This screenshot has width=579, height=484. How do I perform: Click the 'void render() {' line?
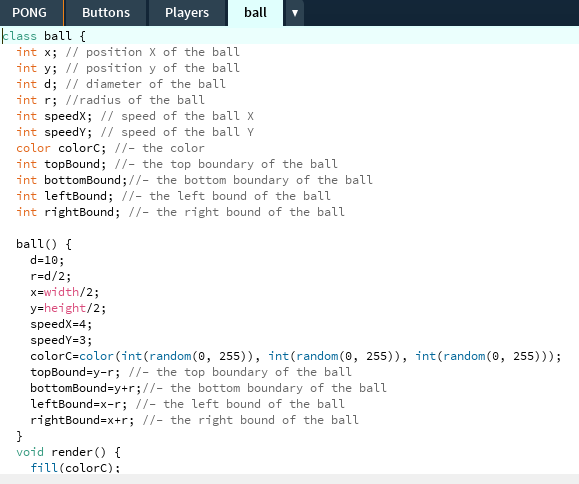(x=68, y=452)
